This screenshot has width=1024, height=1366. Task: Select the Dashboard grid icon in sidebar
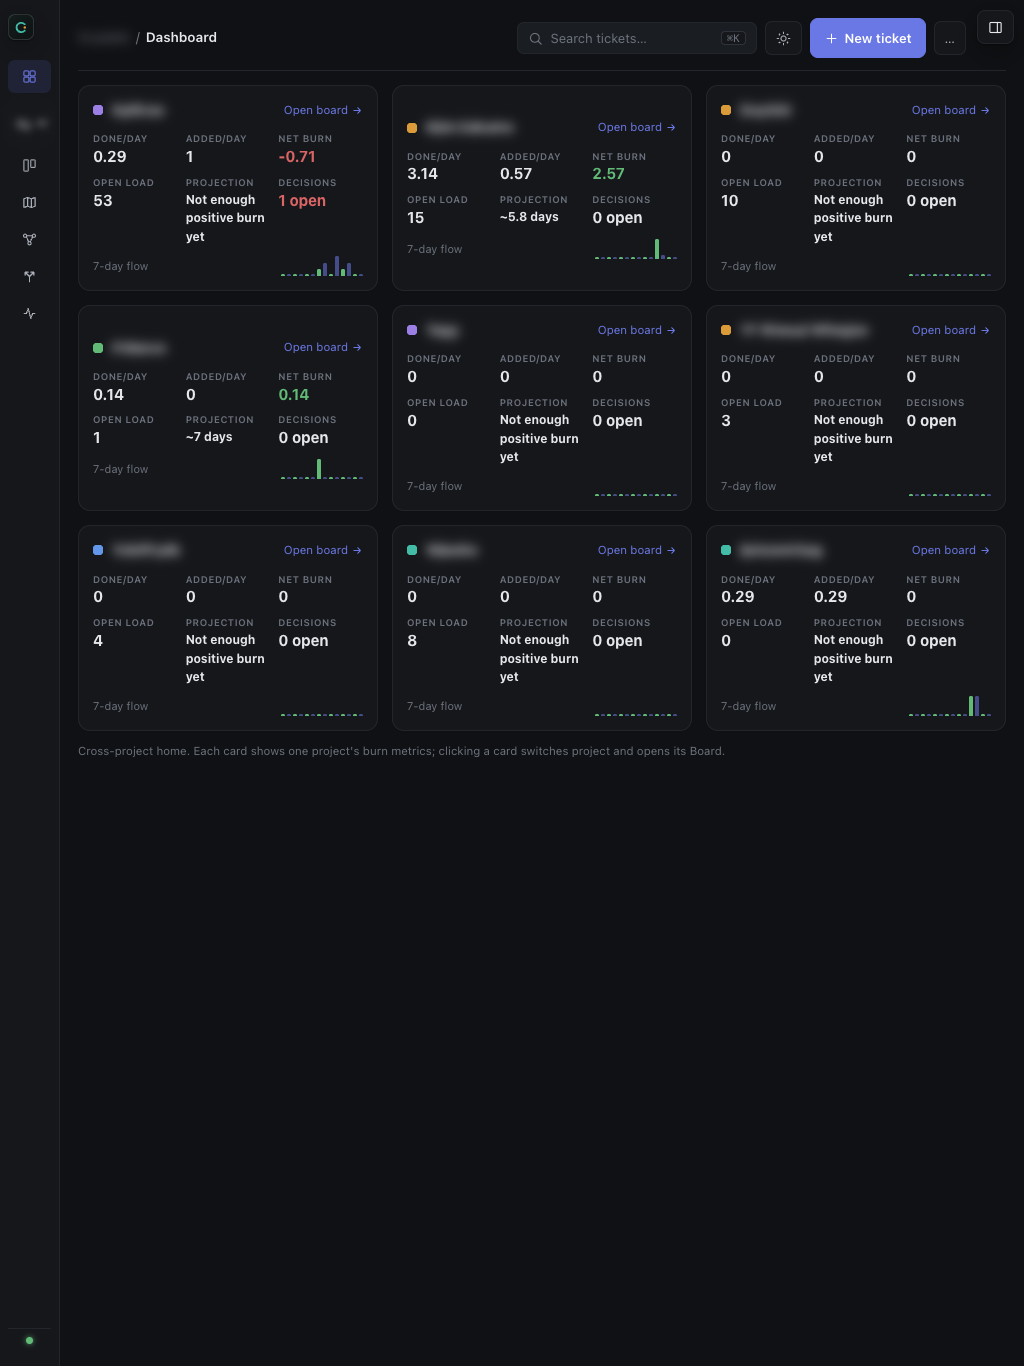(30, 76)
